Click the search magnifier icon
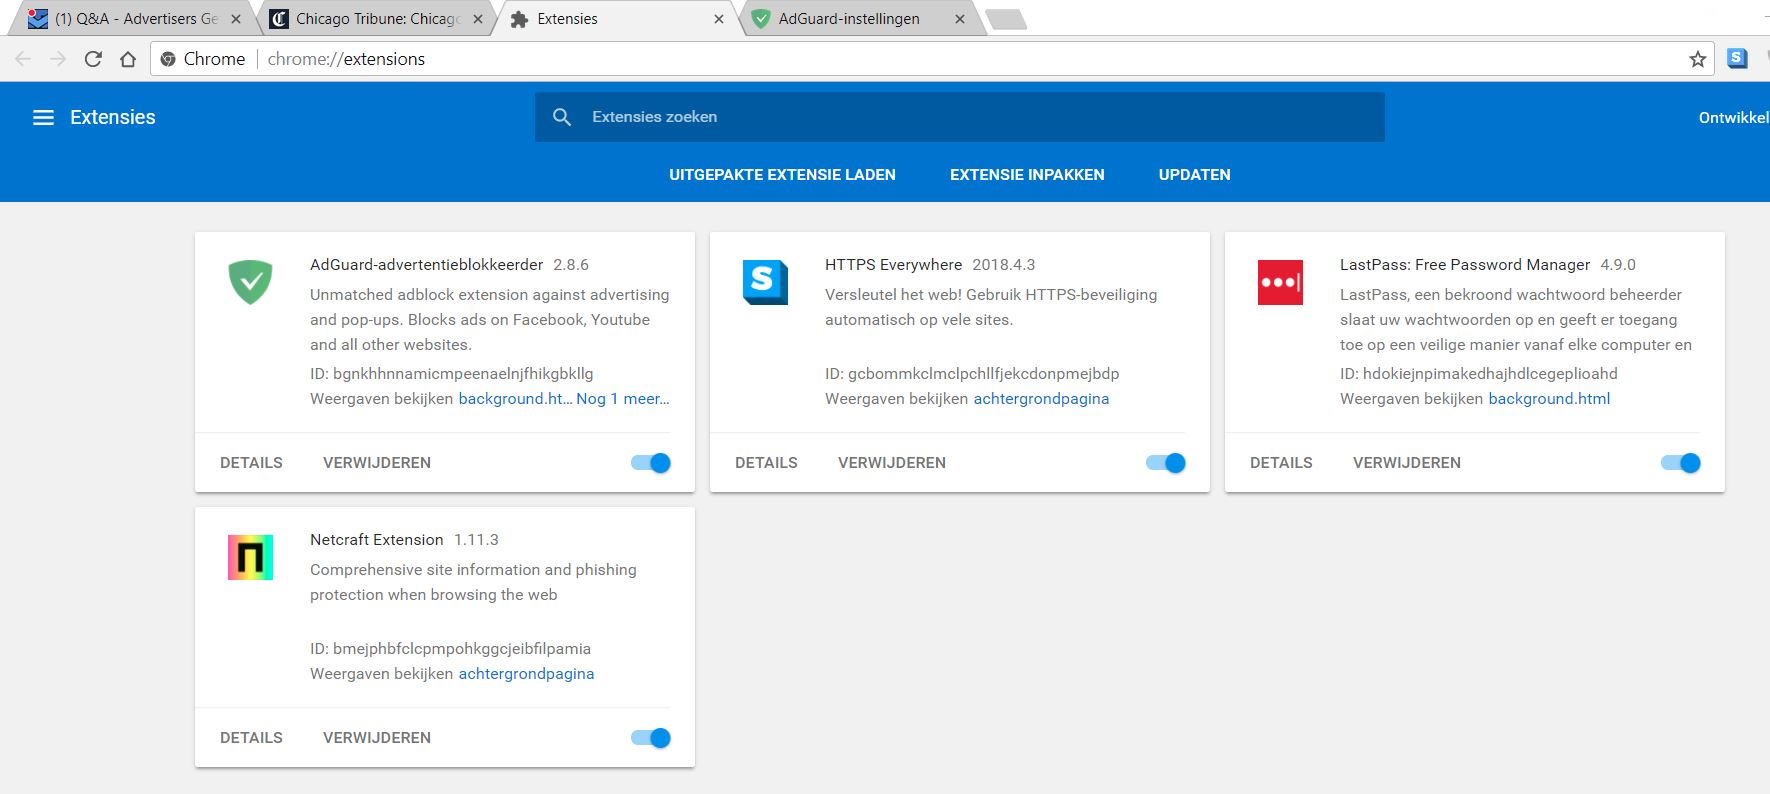This screenshot has width=1770, height=794. coord(562,117)
